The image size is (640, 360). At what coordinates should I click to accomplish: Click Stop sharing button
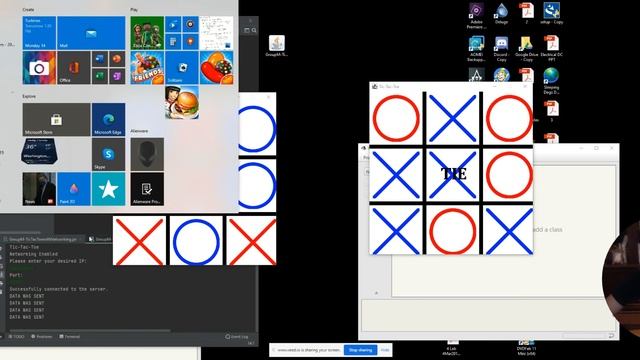click(x=360, y=350)
